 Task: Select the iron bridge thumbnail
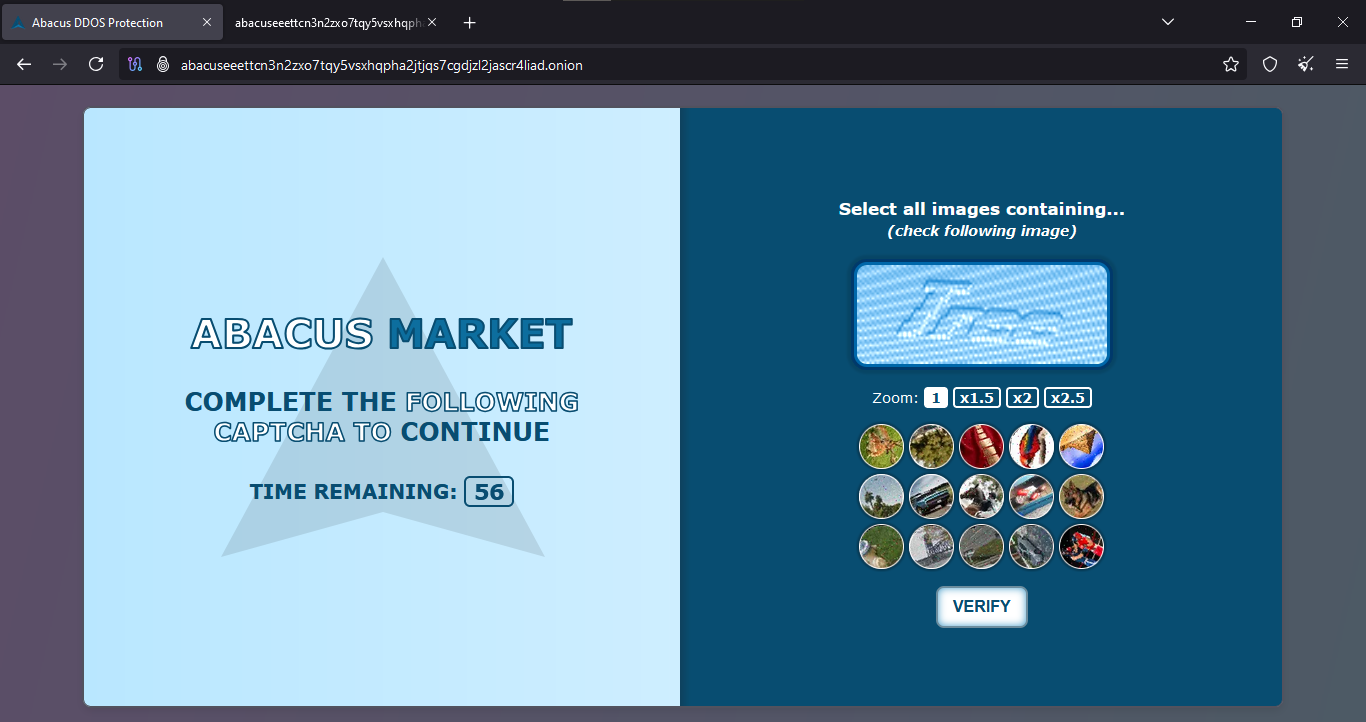click(x=931, y=546)
